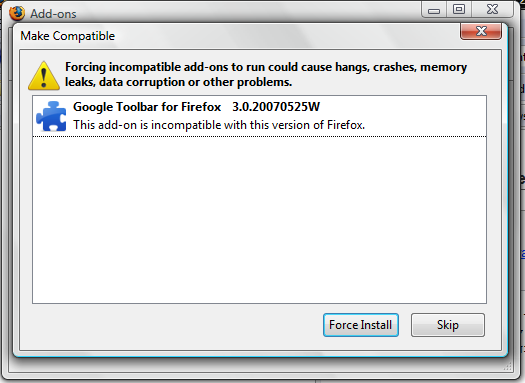The height and width of the screenshot is (383, 525).
Task: Select the blue puzzle piece add-on icon
Action: tap(51, 116)
